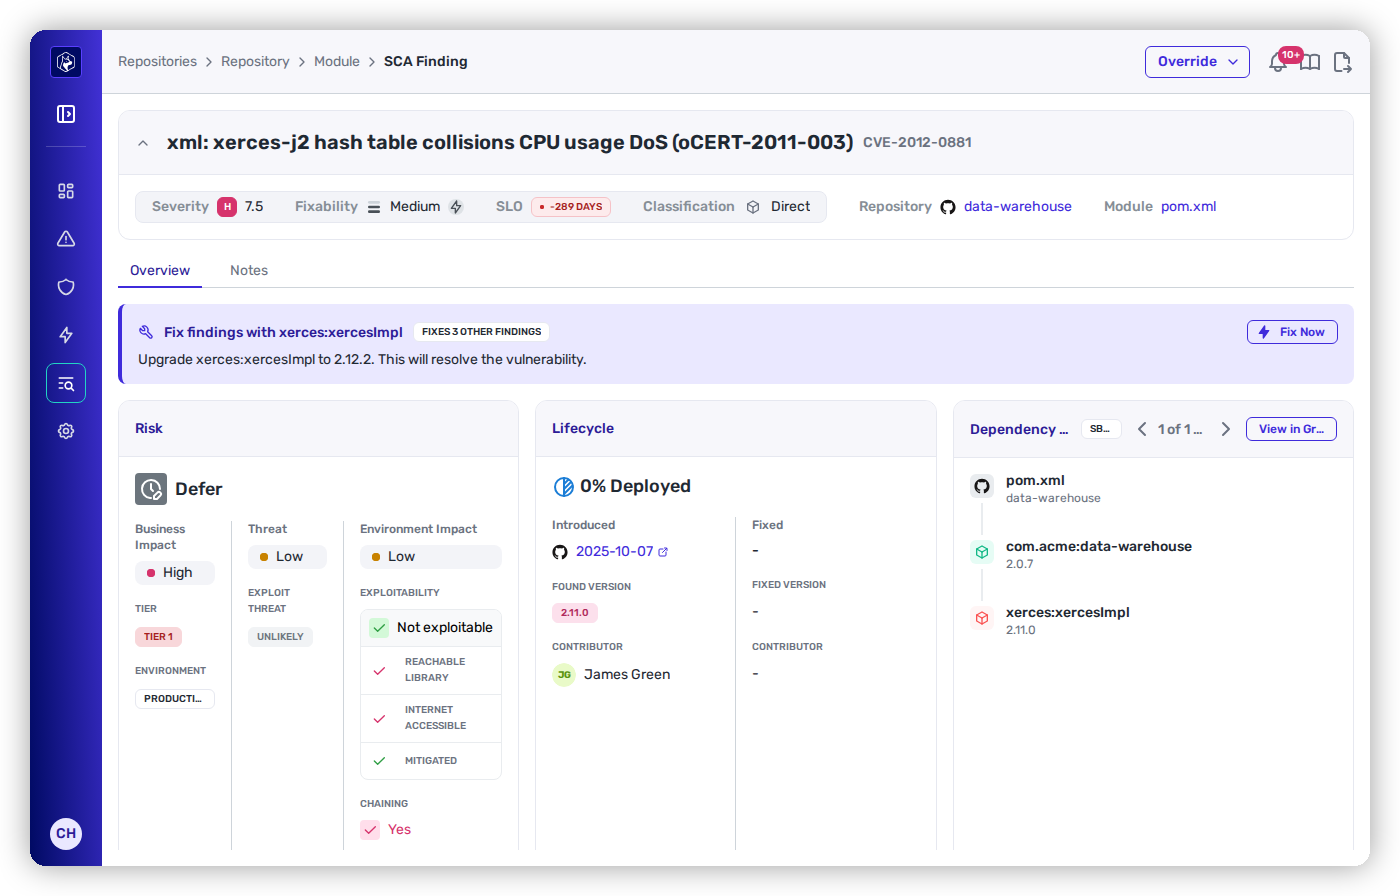This screenshot has width=1400, height=896.
Task: Toggle the Reachable Library check
Action: click(x=379, y=671)
